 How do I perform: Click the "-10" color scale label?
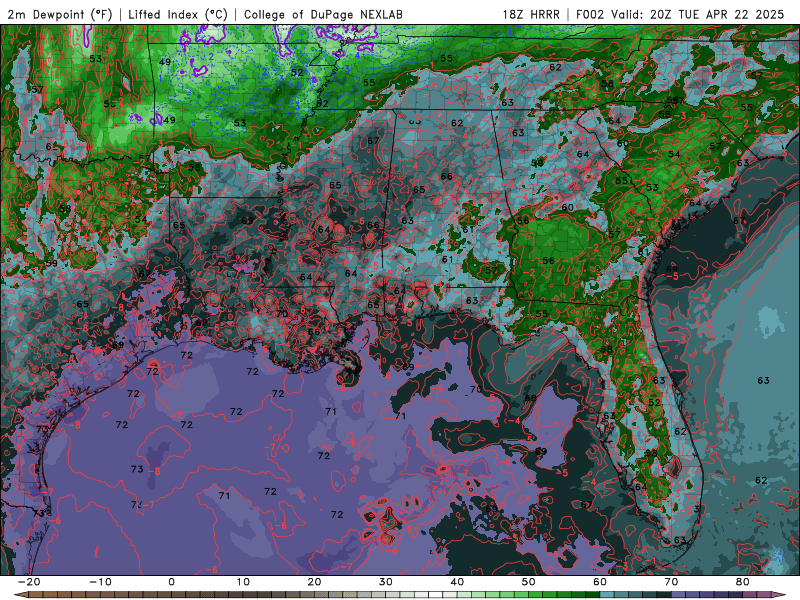coord(100,582)
